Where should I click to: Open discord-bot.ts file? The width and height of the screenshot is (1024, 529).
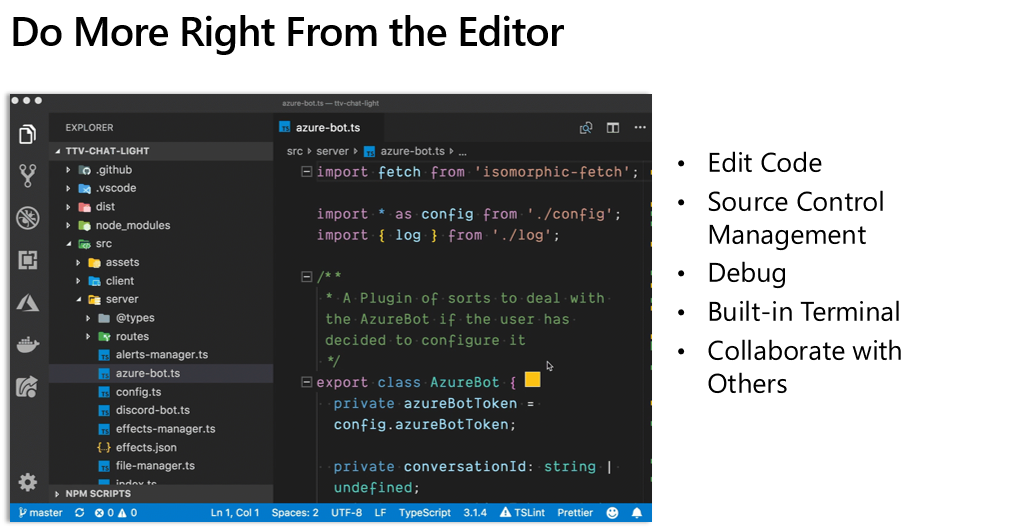161,410
